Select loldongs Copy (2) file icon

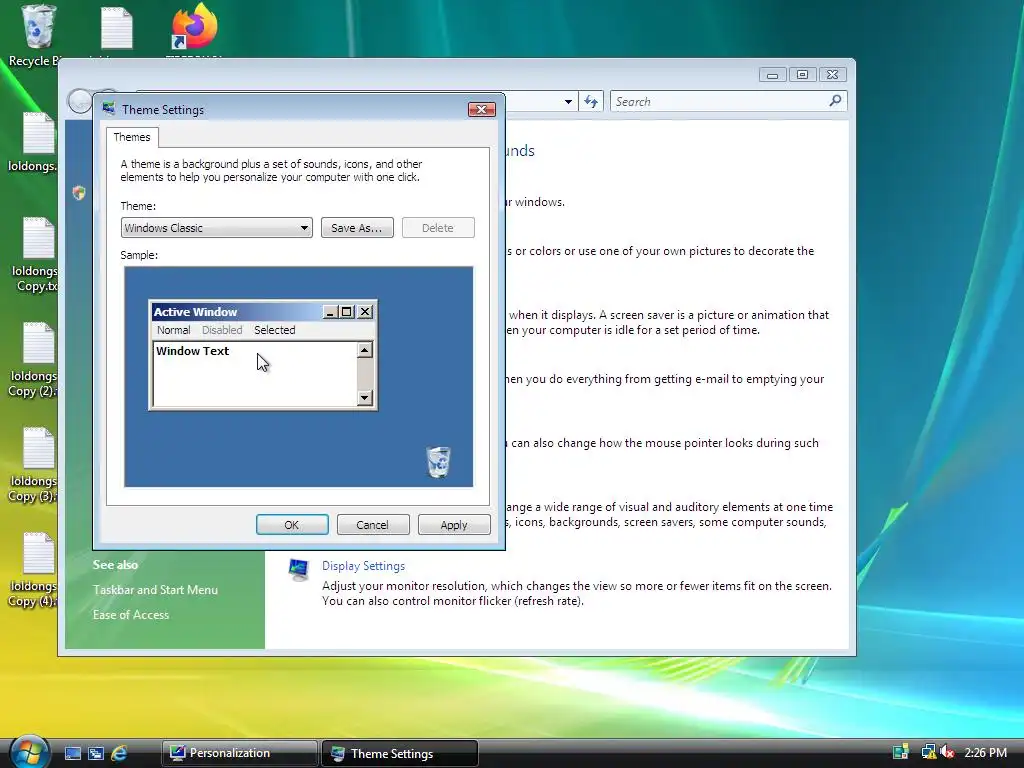(38, 343)
